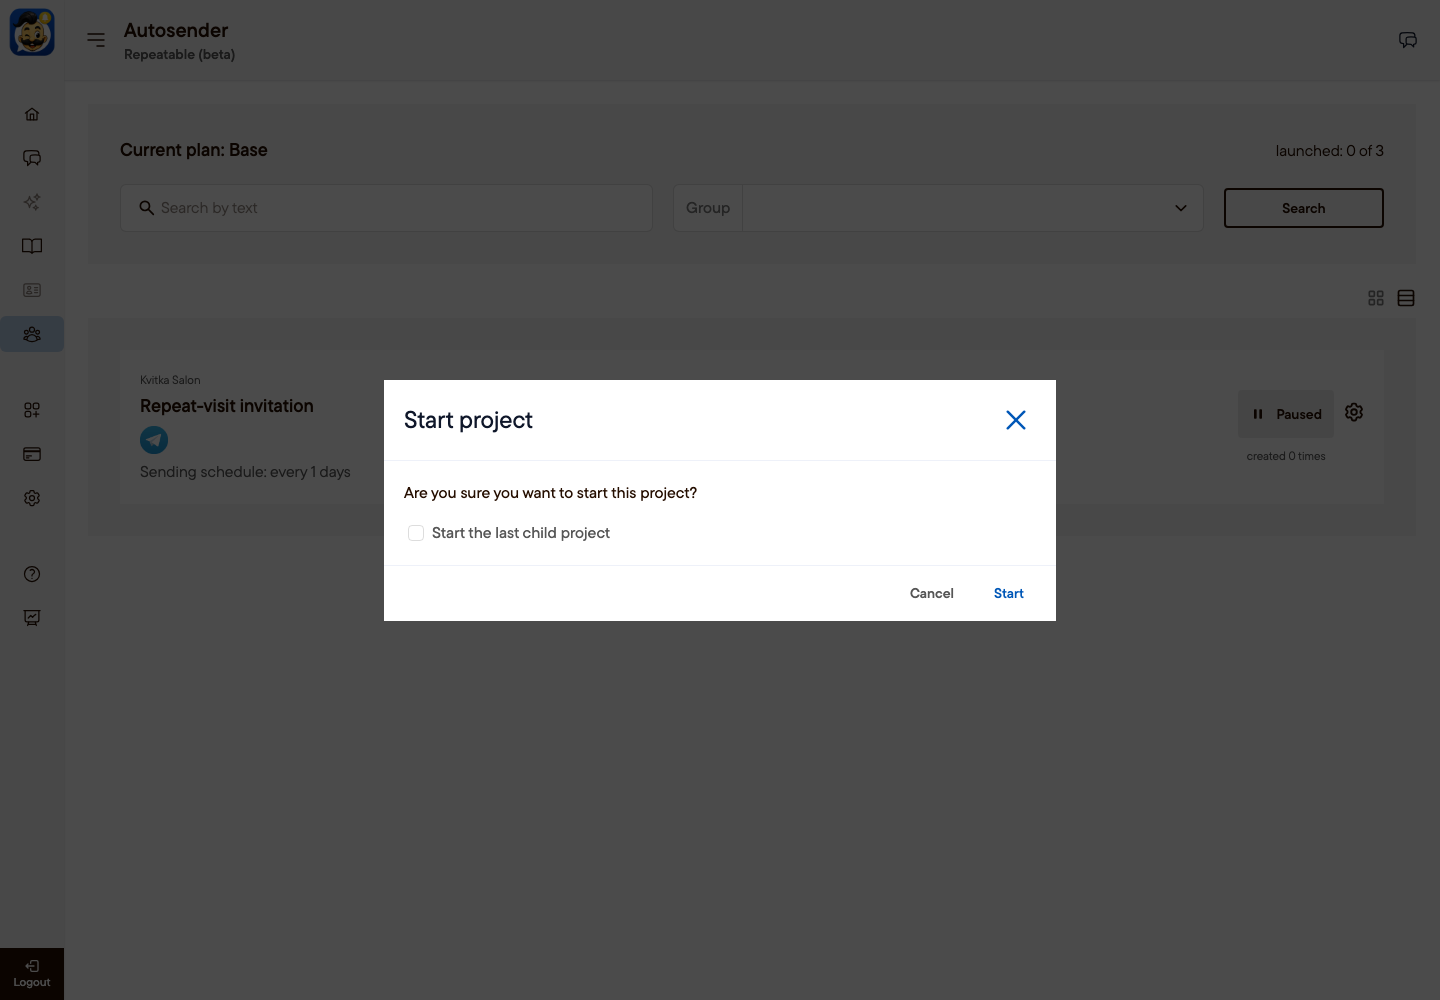The width and height of the screenshot is (1440, 1000).
Task: Open the settings gear in sidebar
Action: point(32,498)
